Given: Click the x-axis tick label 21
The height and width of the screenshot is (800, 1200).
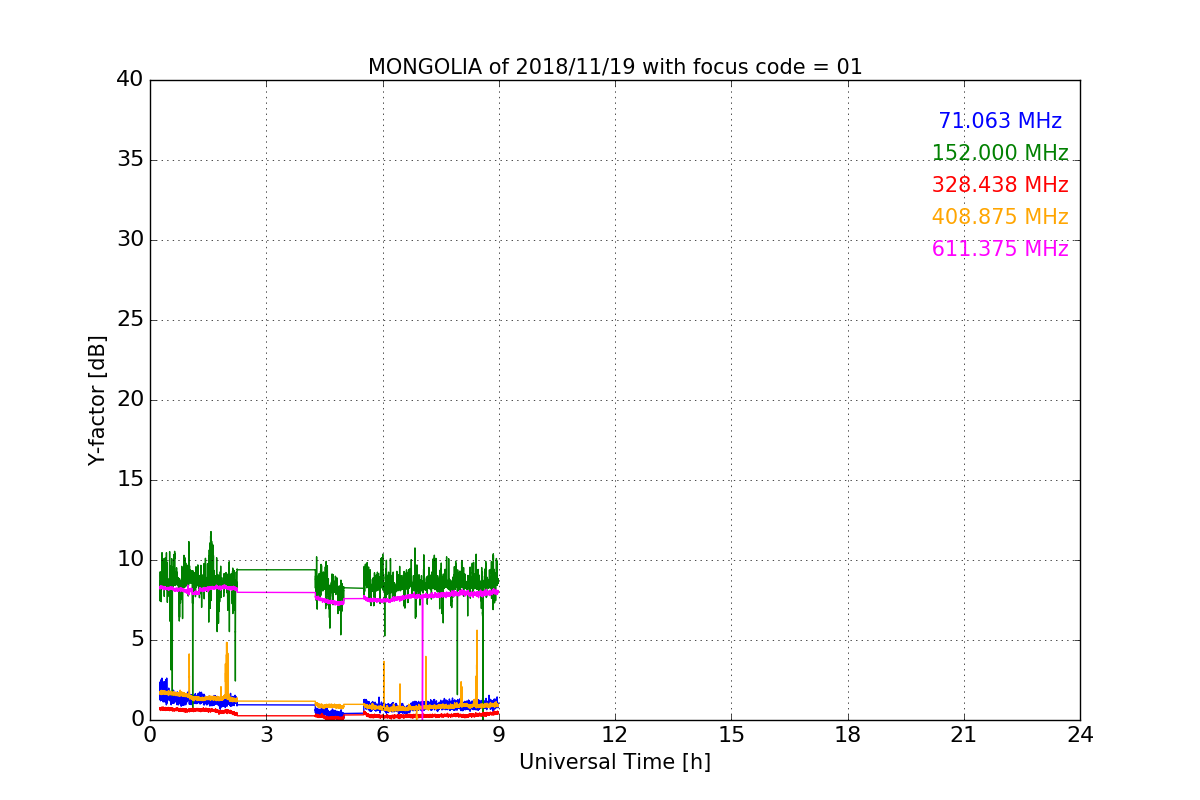Looking at the screenshot, I should [964, 735].
